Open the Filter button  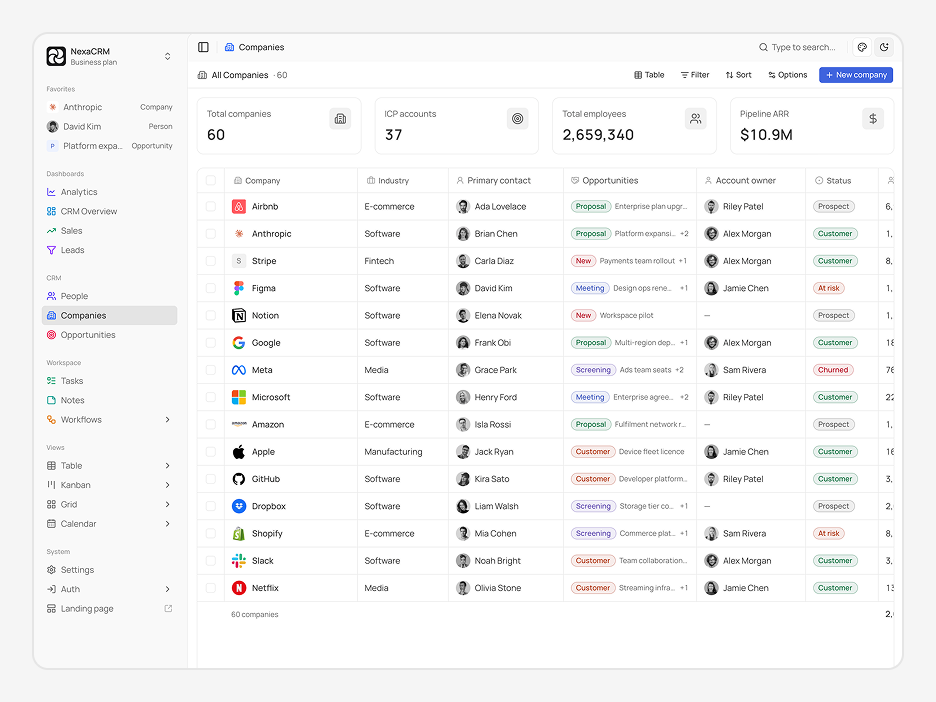tap(695, 75)
